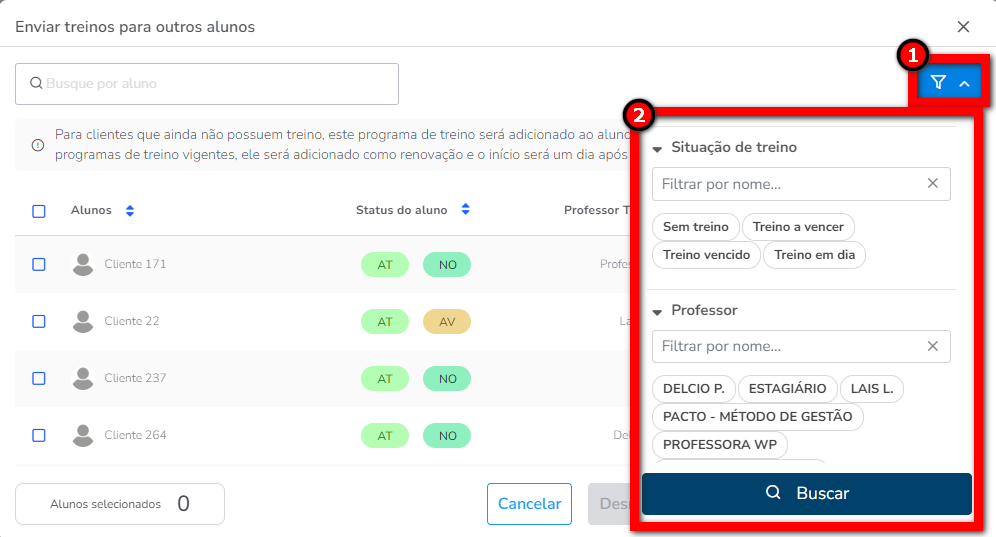Tick the checkbox for Cliente 22
The width and height of the screenshot is (996, 537).
[39, 321]
